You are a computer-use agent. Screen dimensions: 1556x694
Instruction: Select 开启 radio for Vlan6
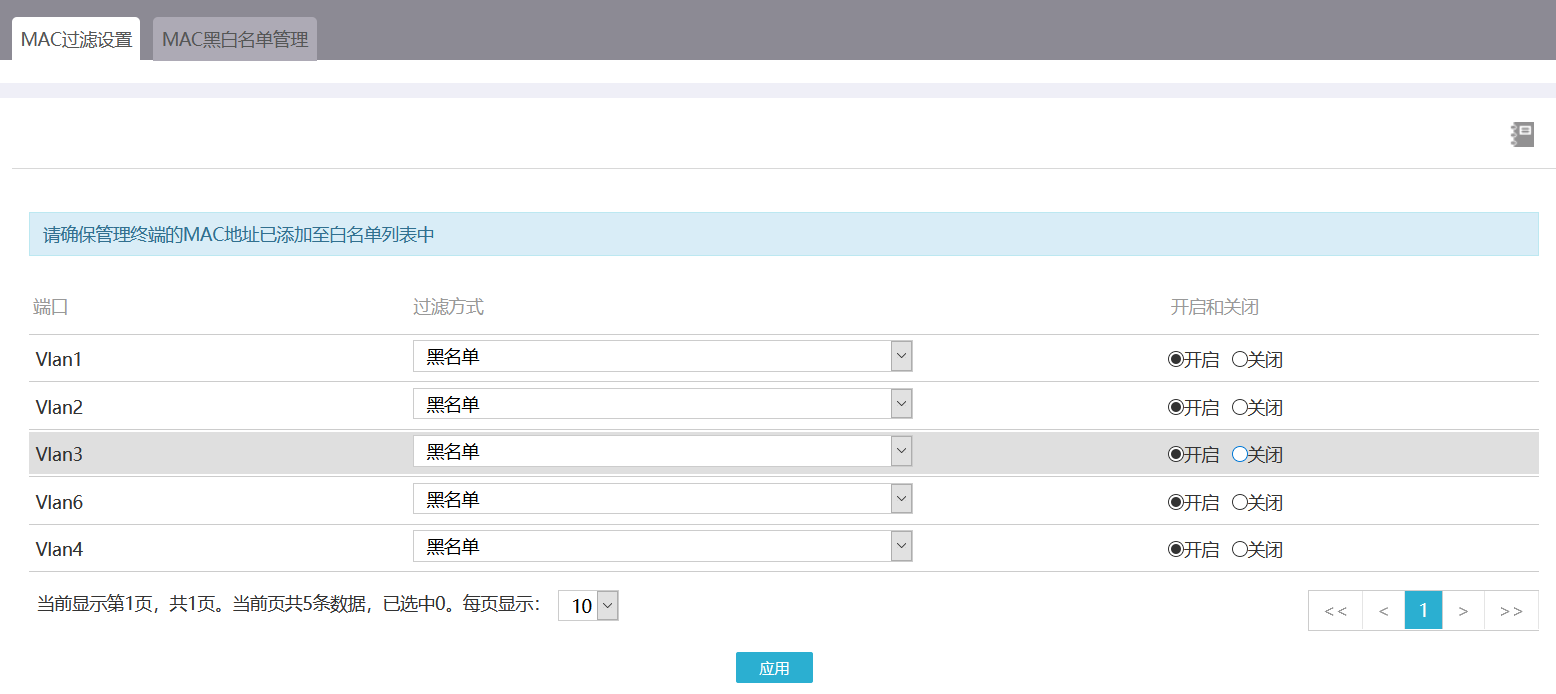pyautogui.click(x=1176, y=502)
